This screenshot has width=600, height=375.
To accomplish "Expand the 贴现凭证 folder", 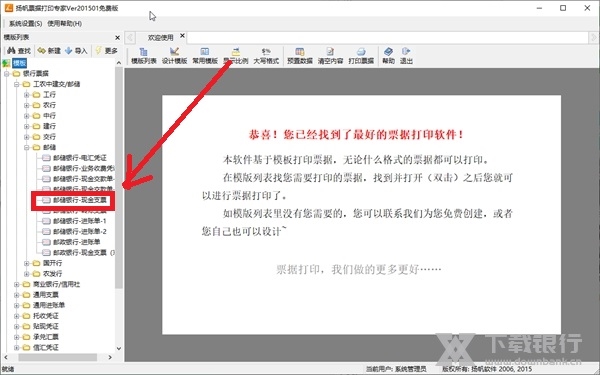I will click(x=16, y=326).
